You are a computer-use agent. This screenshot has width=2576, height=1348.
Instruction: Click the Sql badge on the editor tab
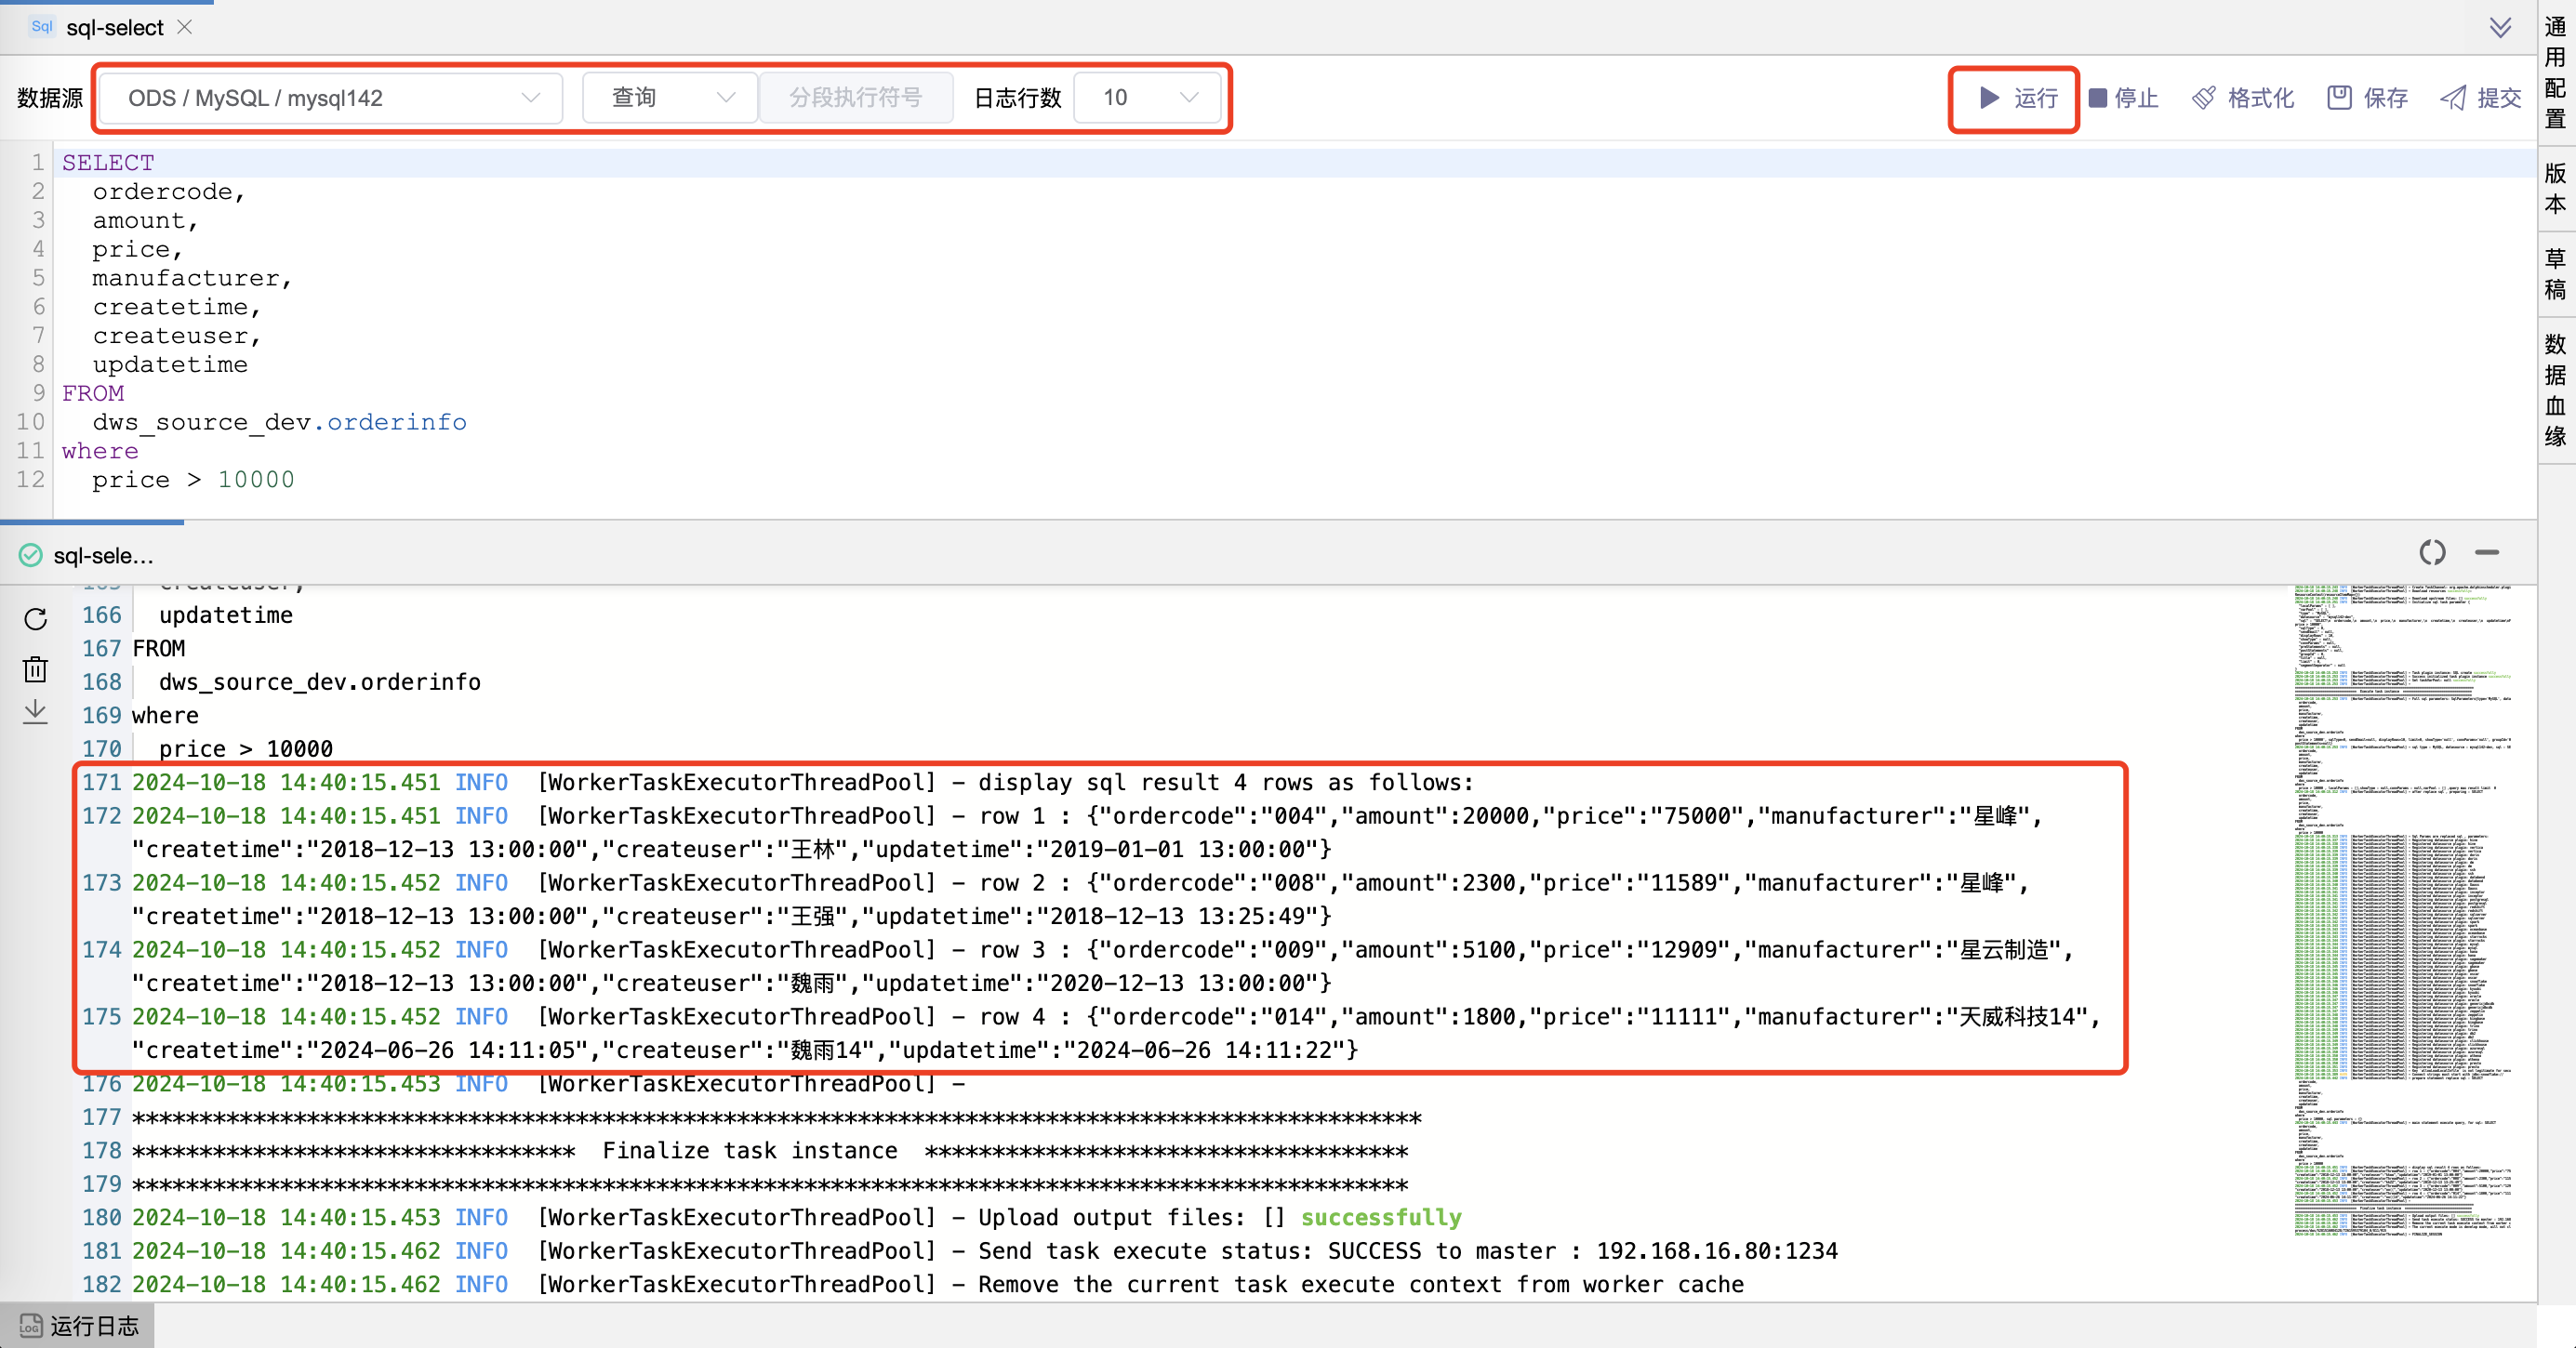tap(41, 27)
